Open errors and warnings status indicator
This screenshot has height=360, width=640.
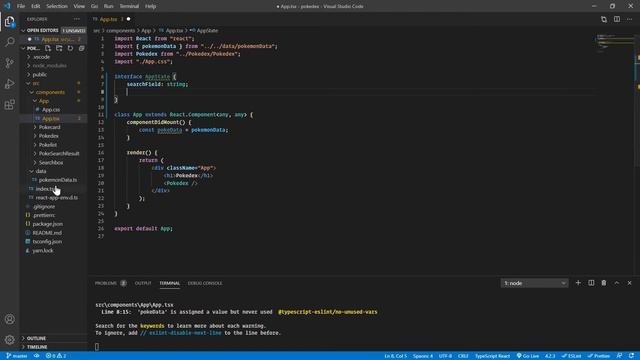(56, 356)
